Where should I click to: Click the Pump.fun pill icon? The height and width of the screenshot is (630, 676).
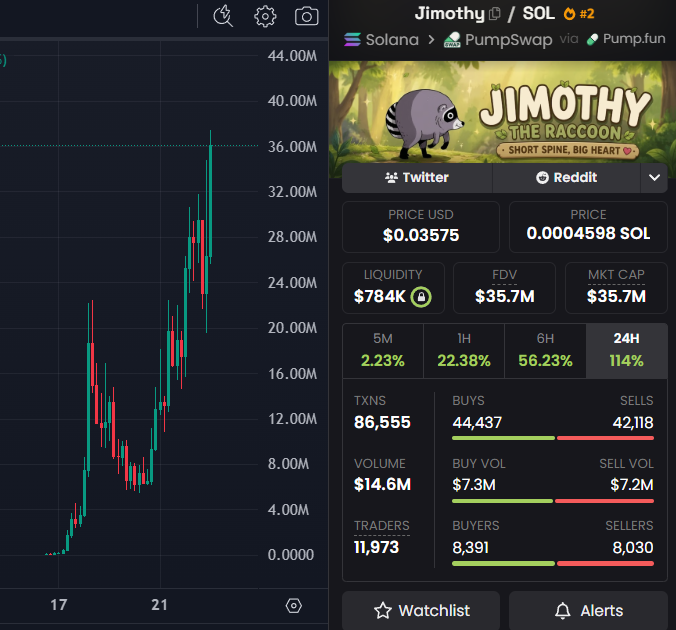[x=592, y=39]
